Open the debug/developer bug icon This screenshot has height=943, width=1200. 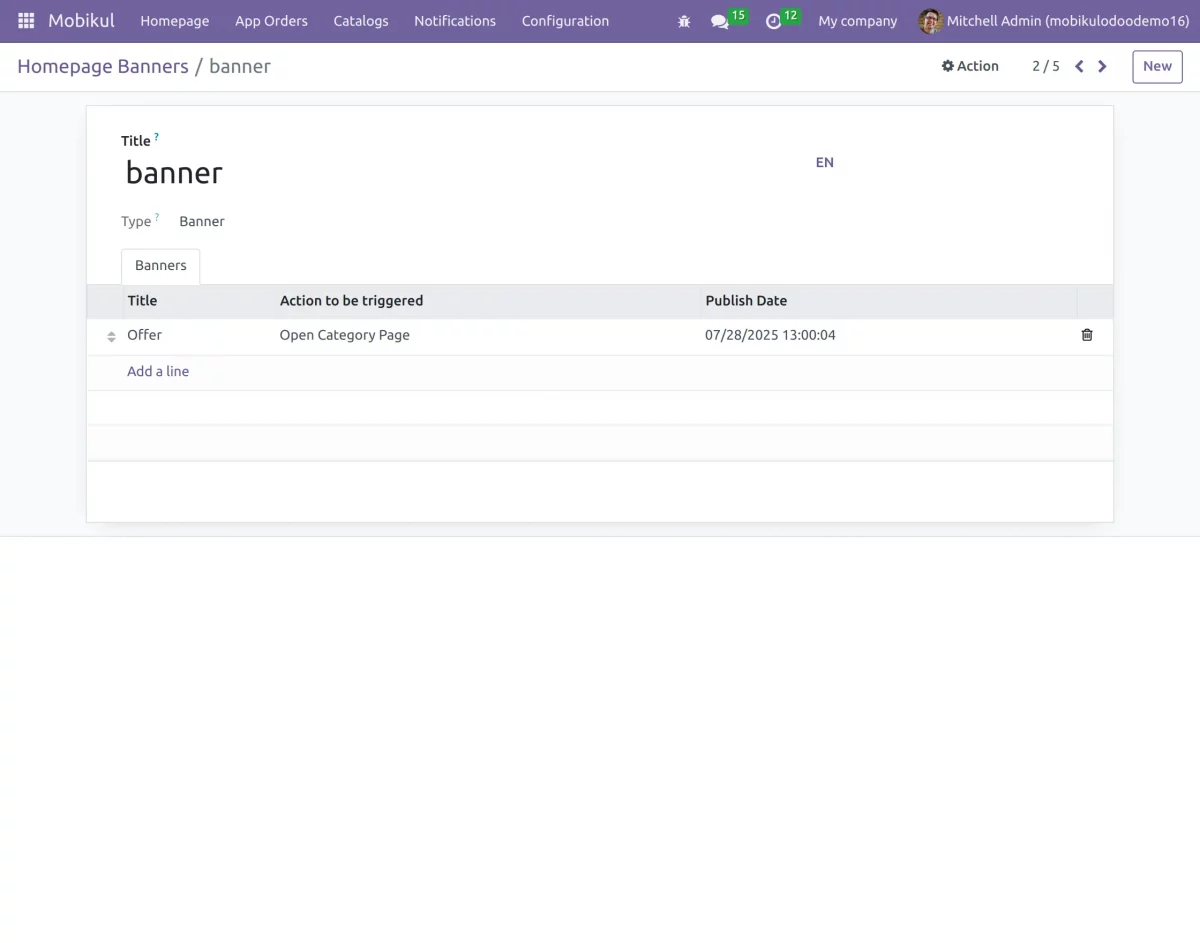click(684, 20)
